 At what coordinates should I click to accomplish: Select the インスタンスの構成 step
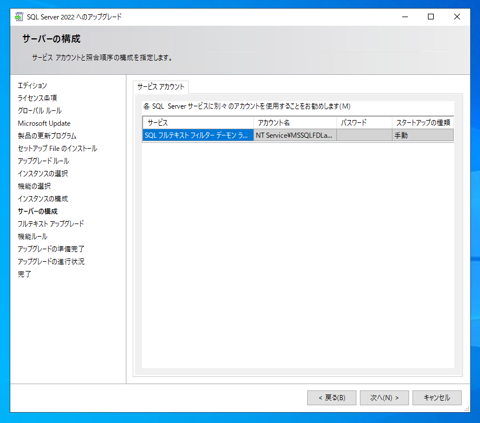43,199
